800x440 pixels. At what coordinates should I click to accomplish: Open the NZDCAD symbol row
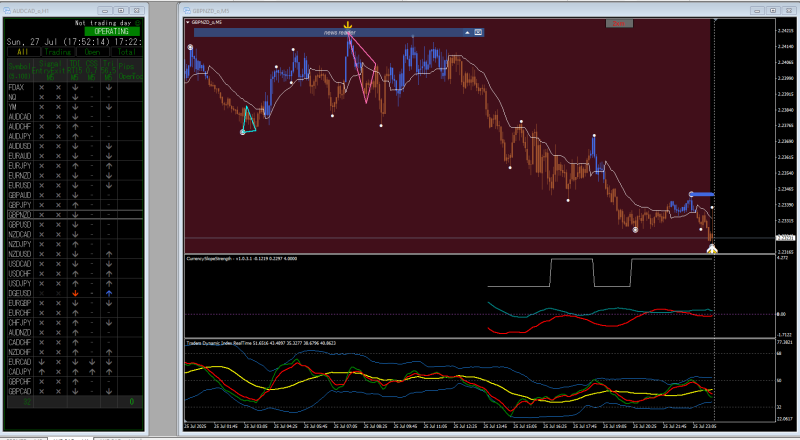coord(75,234)
